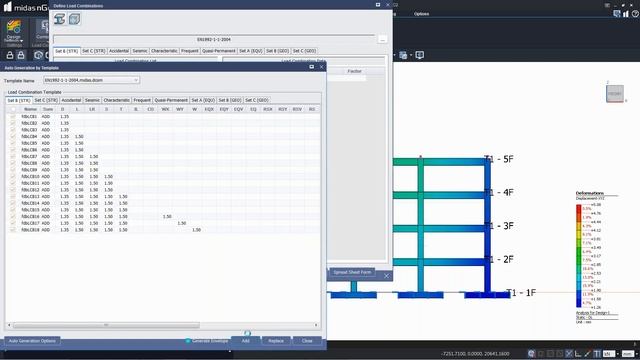Toggle the checkbox for row LCB7
The width and height of the screenshot is (640, 360).
click(13, 156)
